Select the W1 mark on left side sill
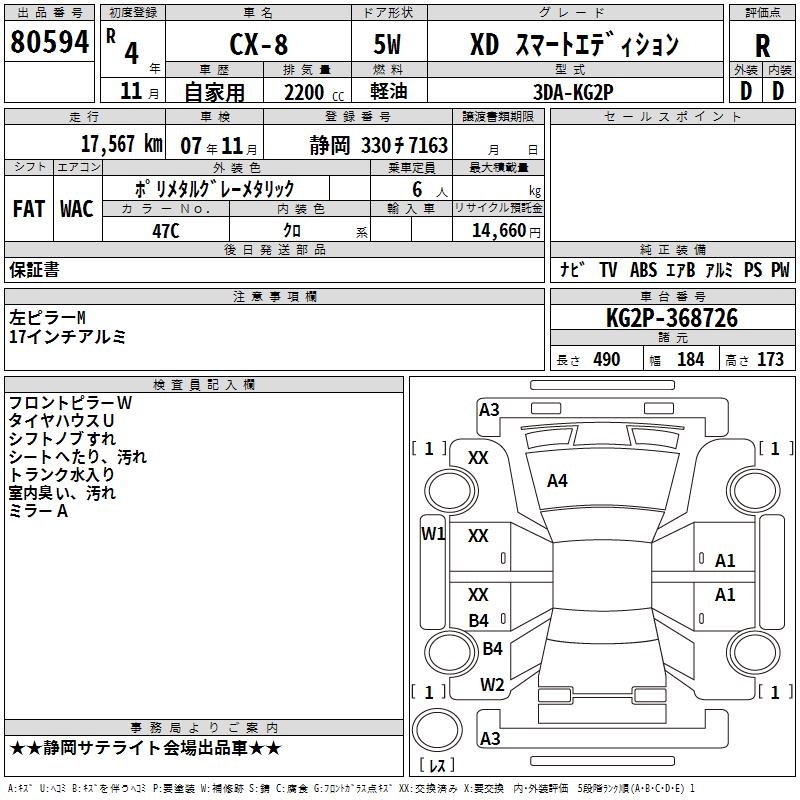Image resolution: width=800 pixels, height=800 pixels. click(x=433, y=534)
